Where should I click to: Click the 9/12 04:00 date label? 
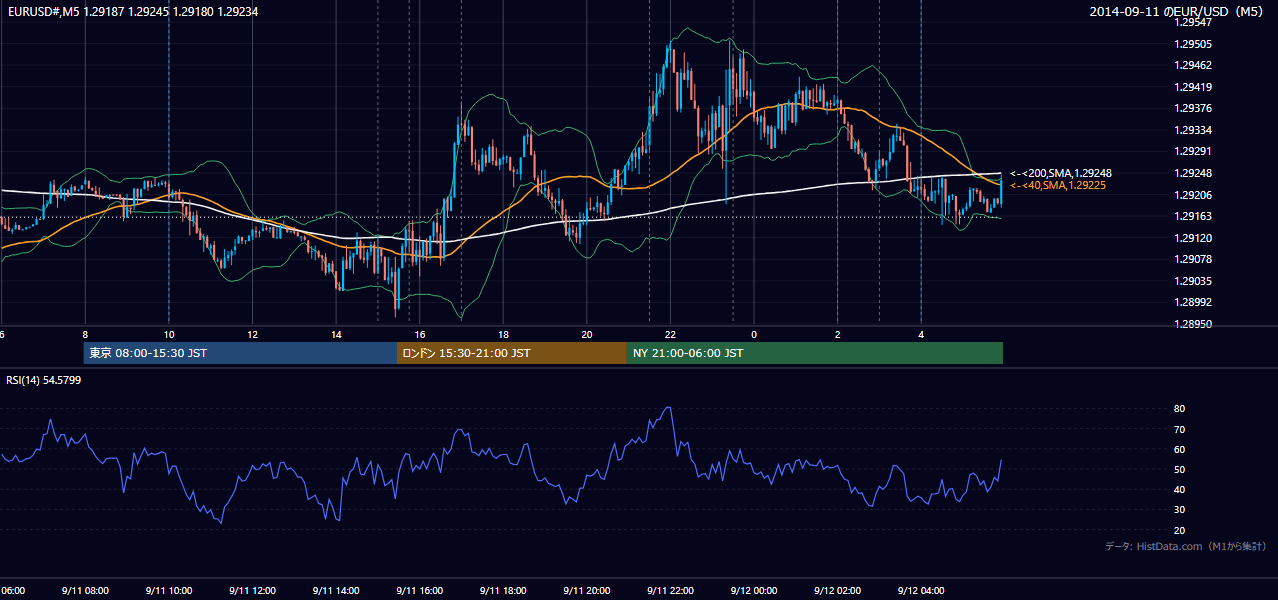point(921,590)
